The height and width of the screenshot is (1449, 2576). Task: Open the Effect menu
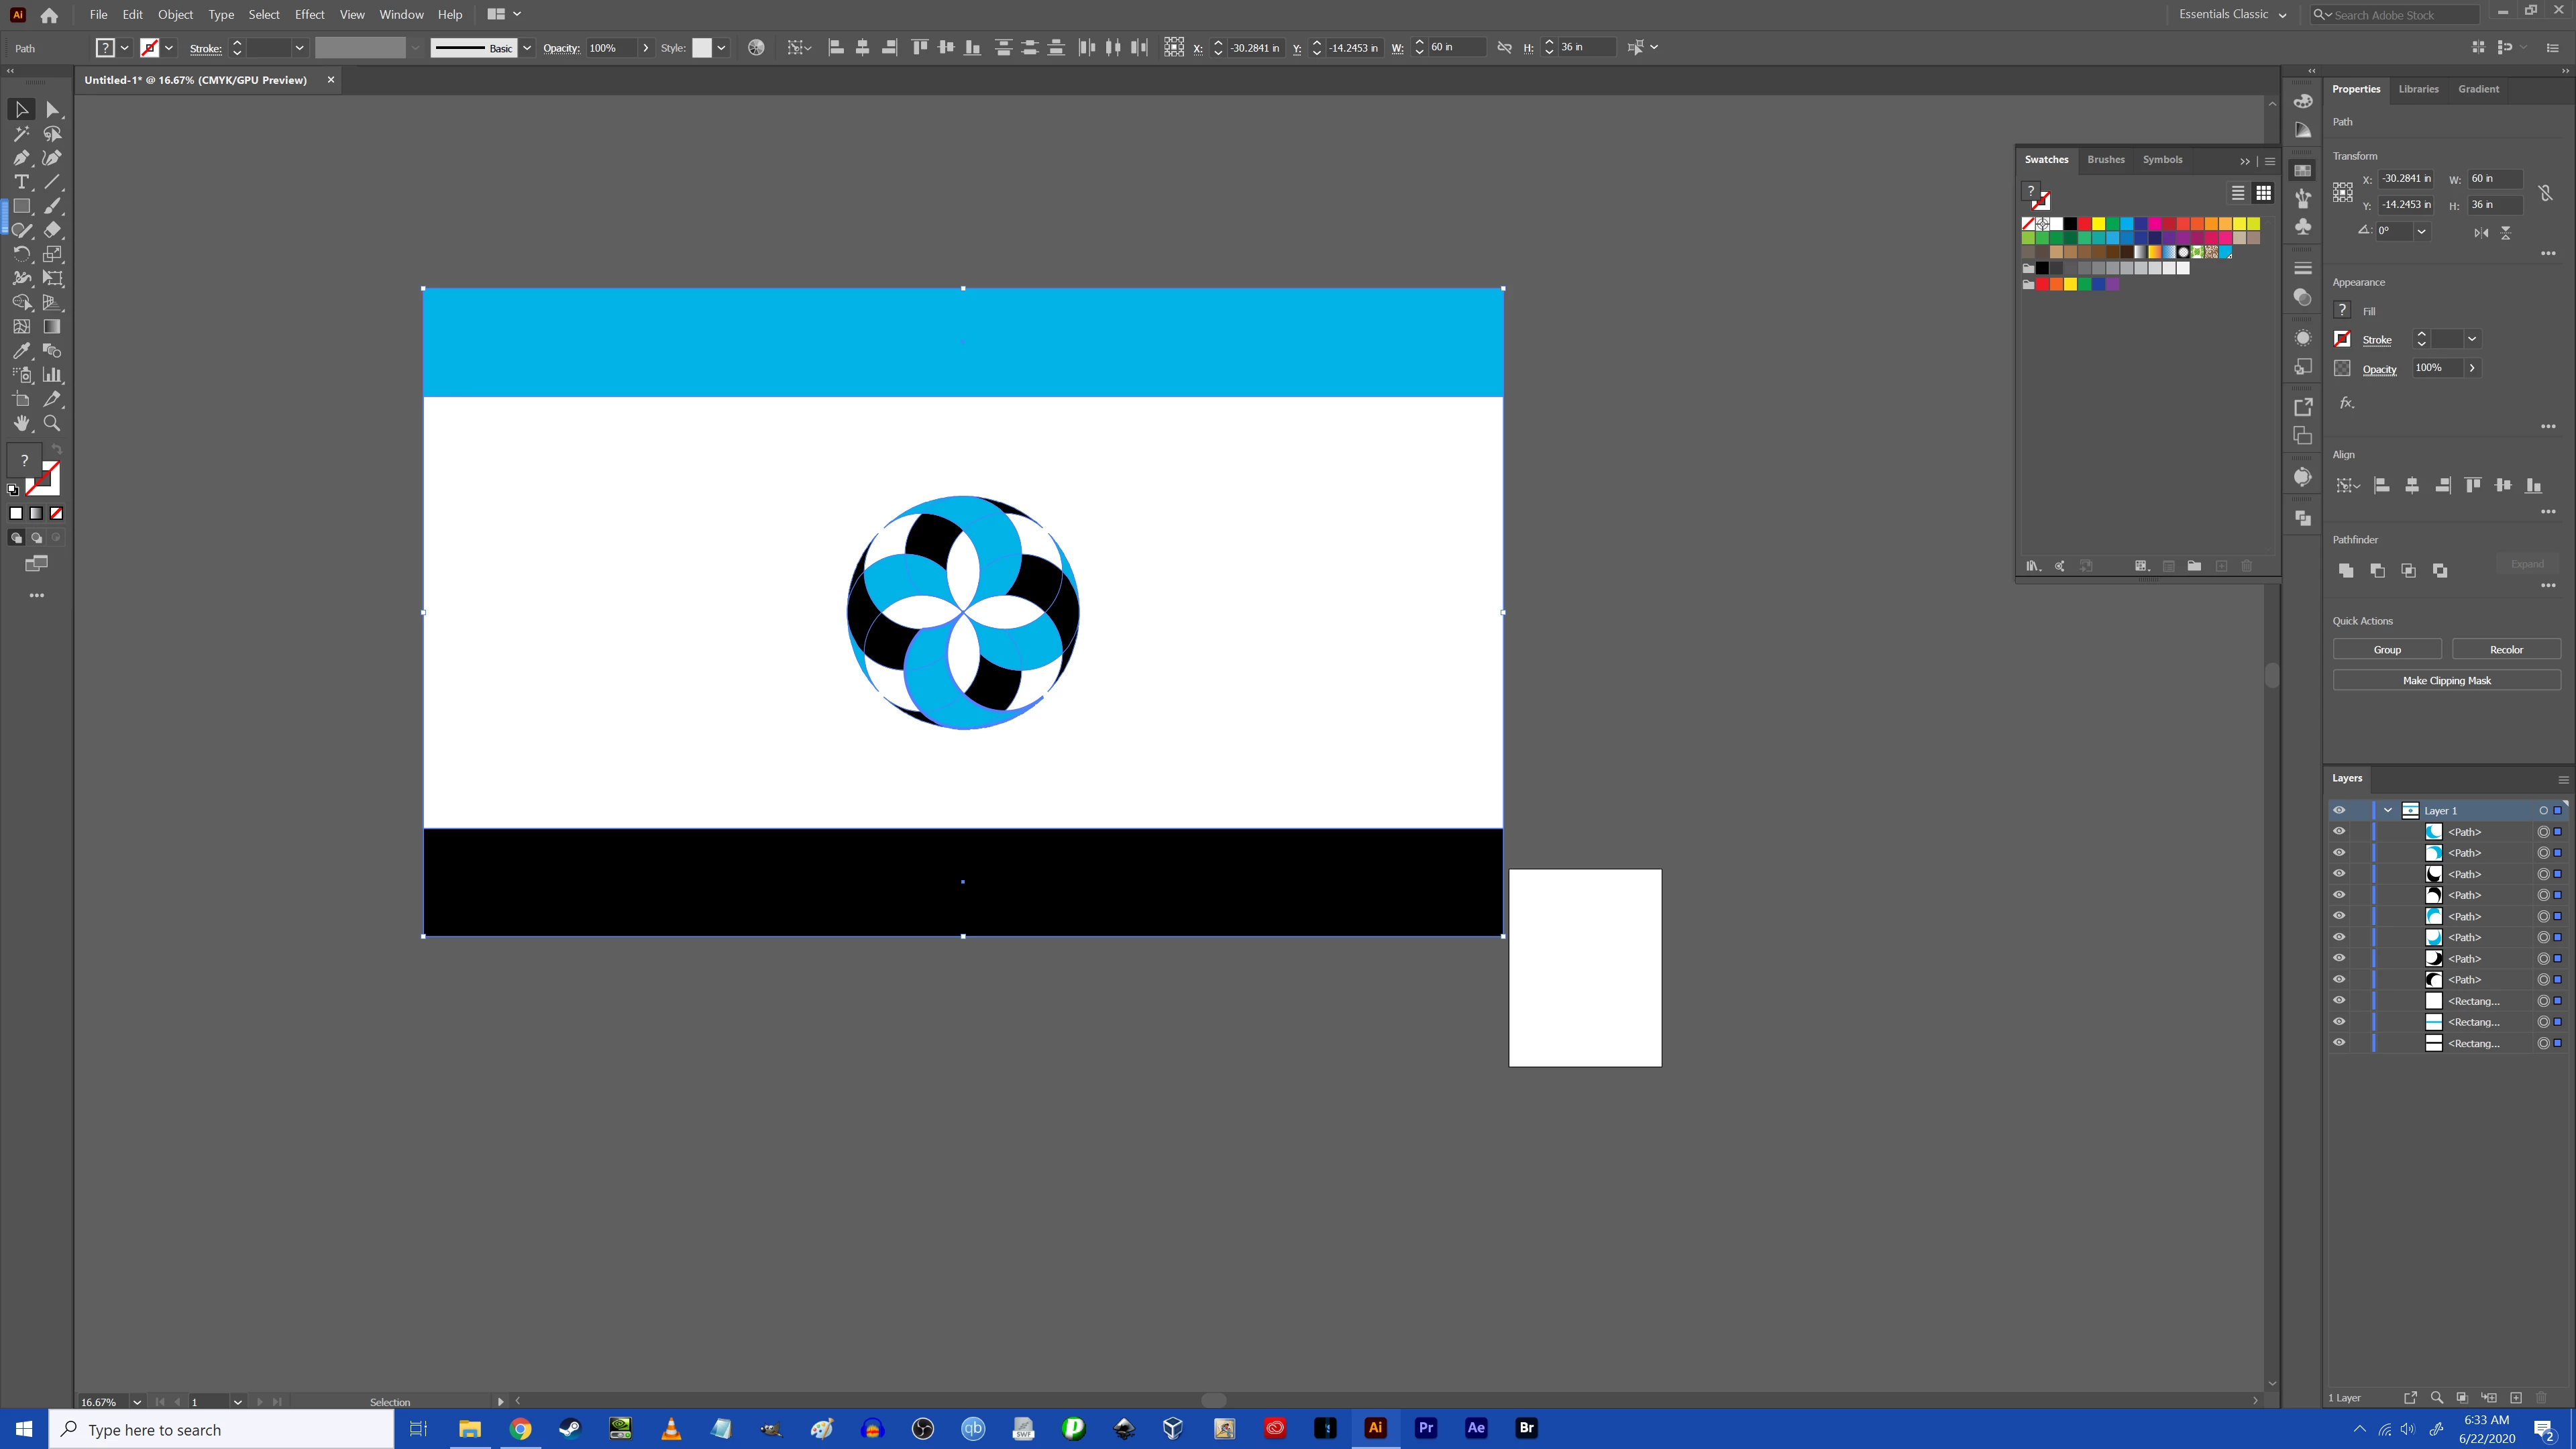pos(309,14)
